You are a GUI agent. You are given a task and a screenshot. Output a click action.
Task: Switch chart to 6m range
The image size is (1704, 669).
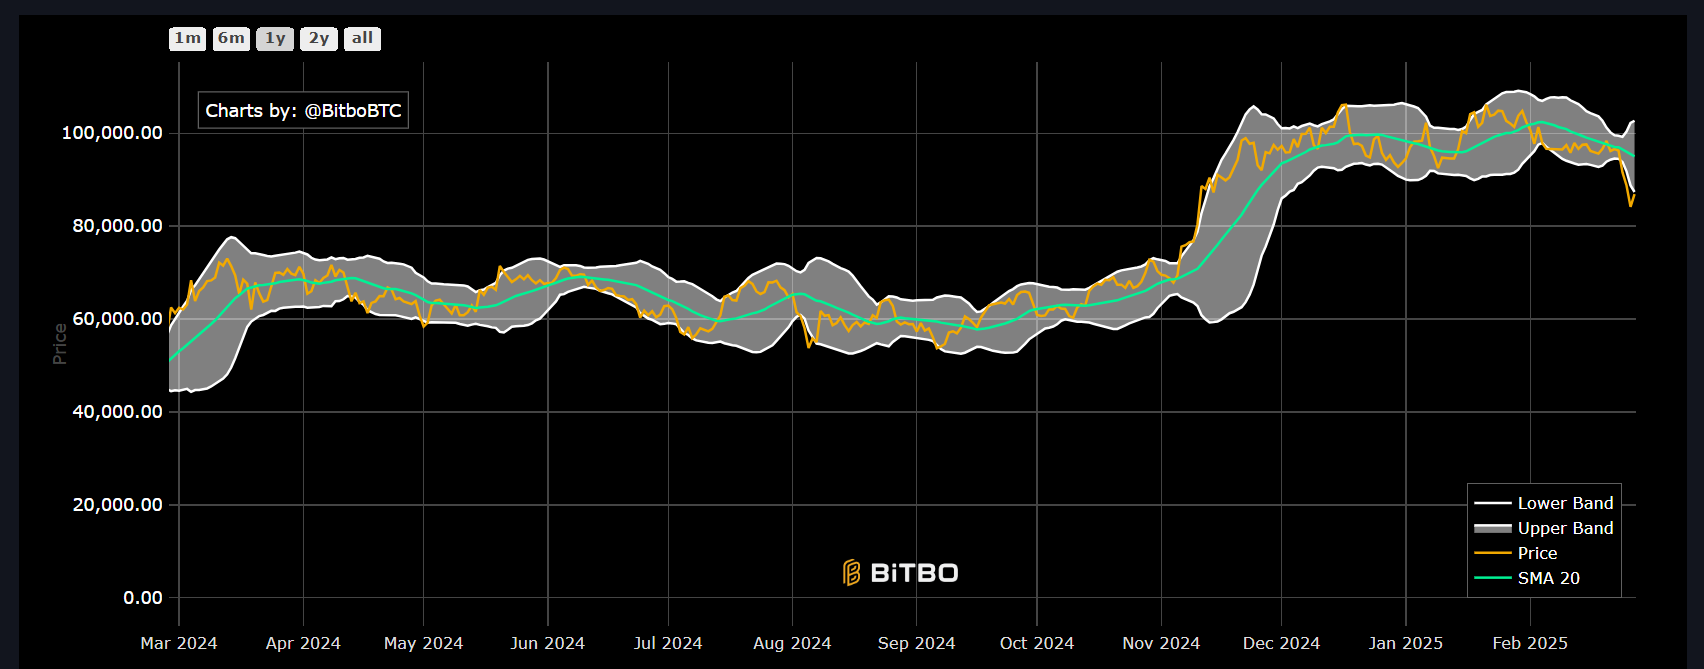coord(231,39)
